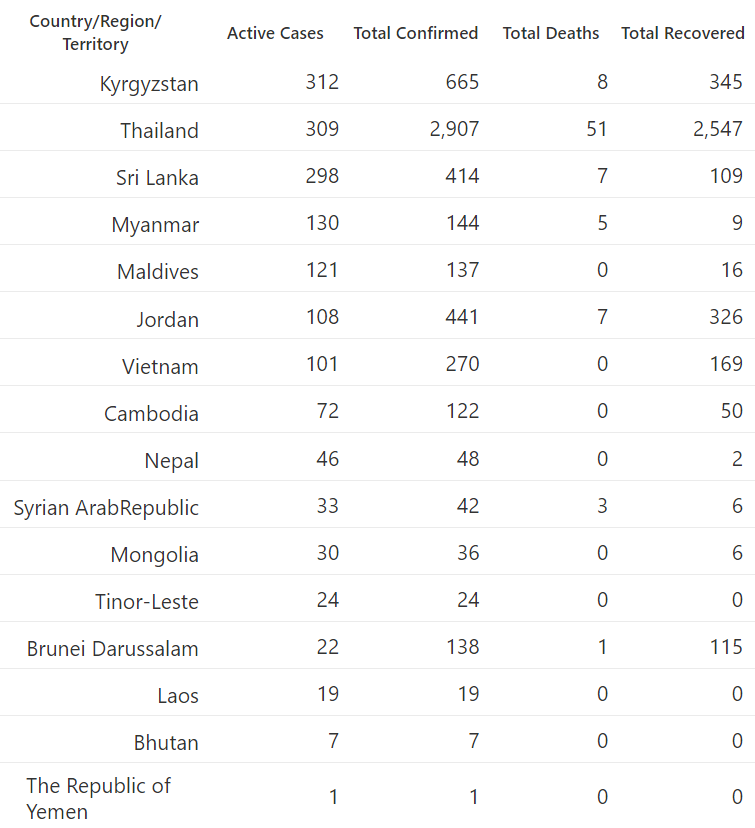Select the Kyrgyzstan row label
The image size is (755, 828).
149,84
